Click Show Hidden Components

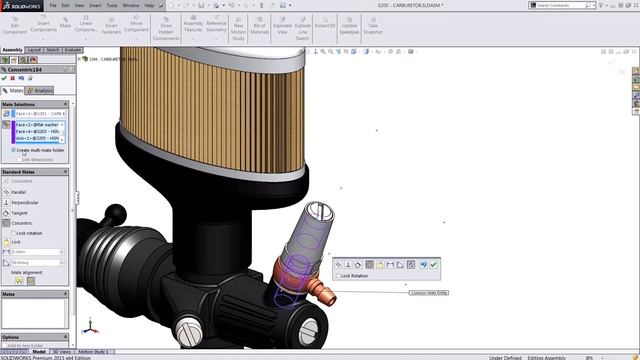click(x=166, y=29)
